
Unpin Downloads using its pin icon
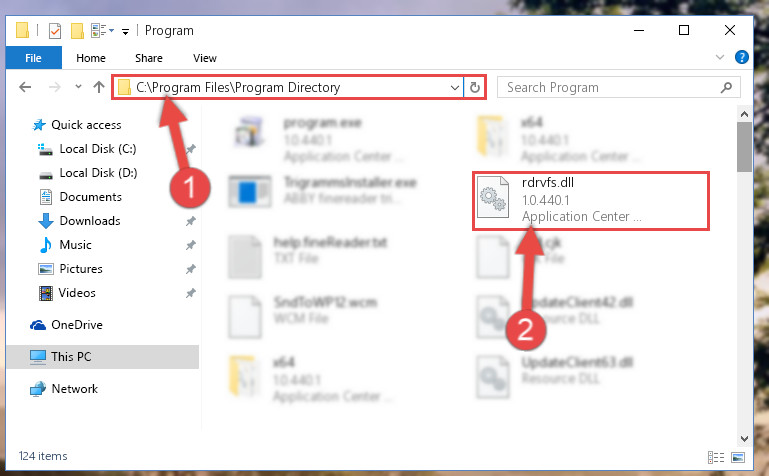pyautogui.click(x=190, y=222)
